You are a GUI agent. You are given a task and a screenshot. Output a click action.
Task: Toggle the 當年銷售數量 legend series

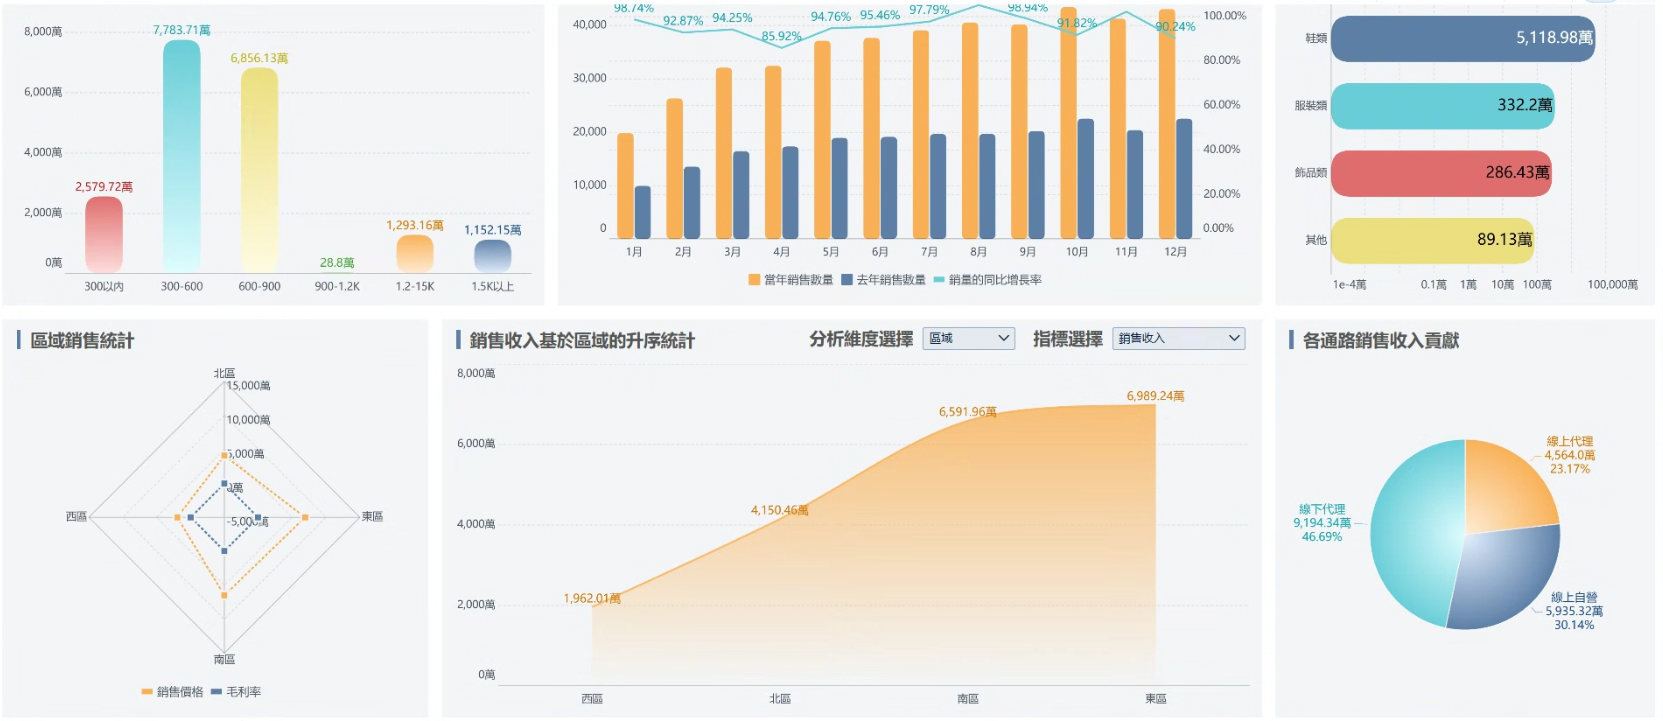(790, 280)
